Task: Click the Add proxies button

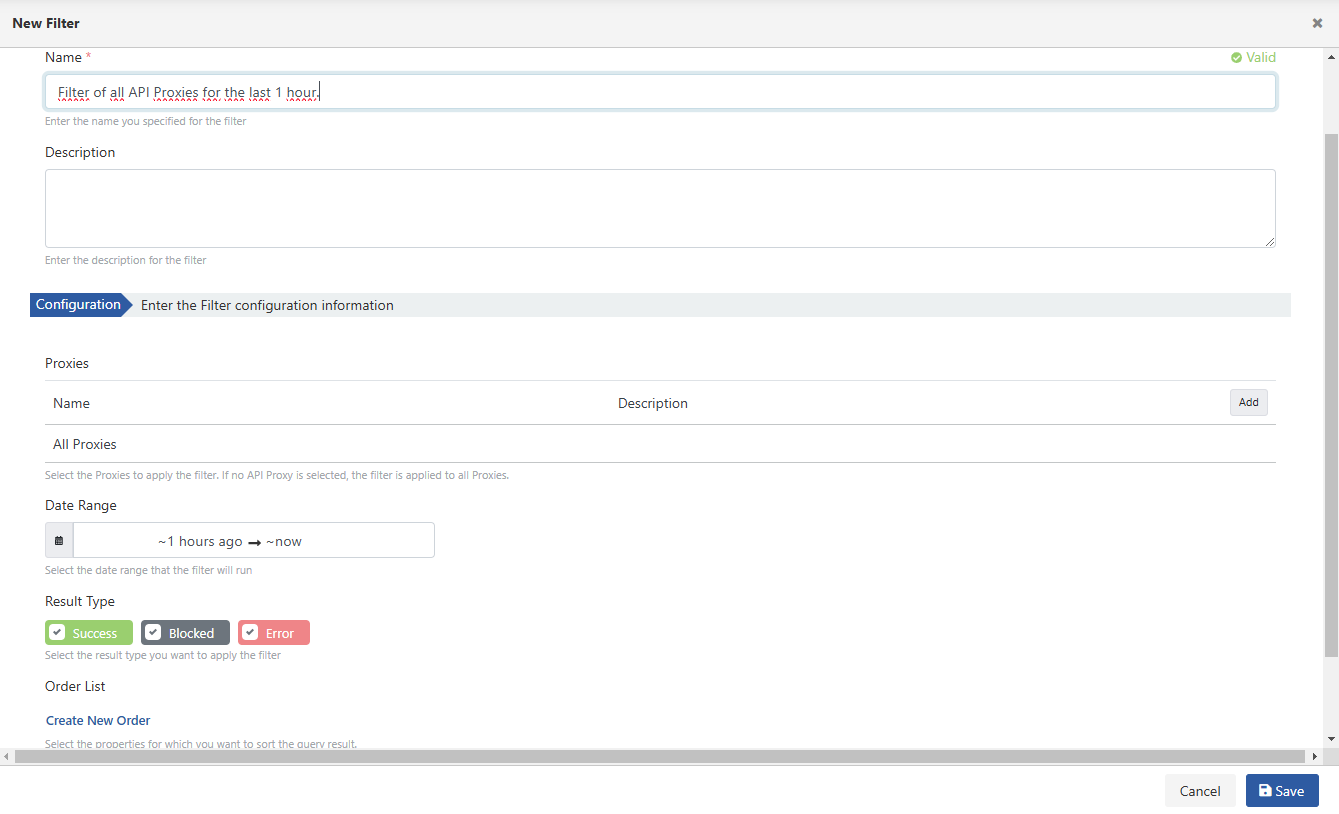Action: (x=1248, y=402)
